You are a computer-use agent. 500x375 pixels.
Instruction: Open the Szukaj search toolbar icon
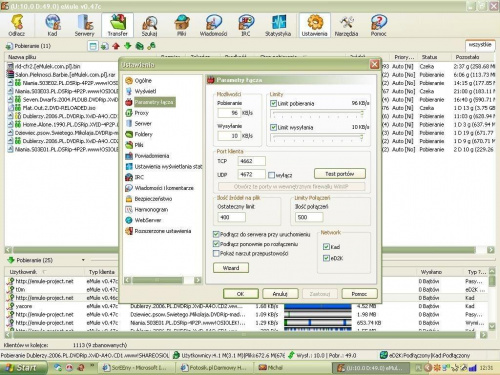tap(149, 25)
